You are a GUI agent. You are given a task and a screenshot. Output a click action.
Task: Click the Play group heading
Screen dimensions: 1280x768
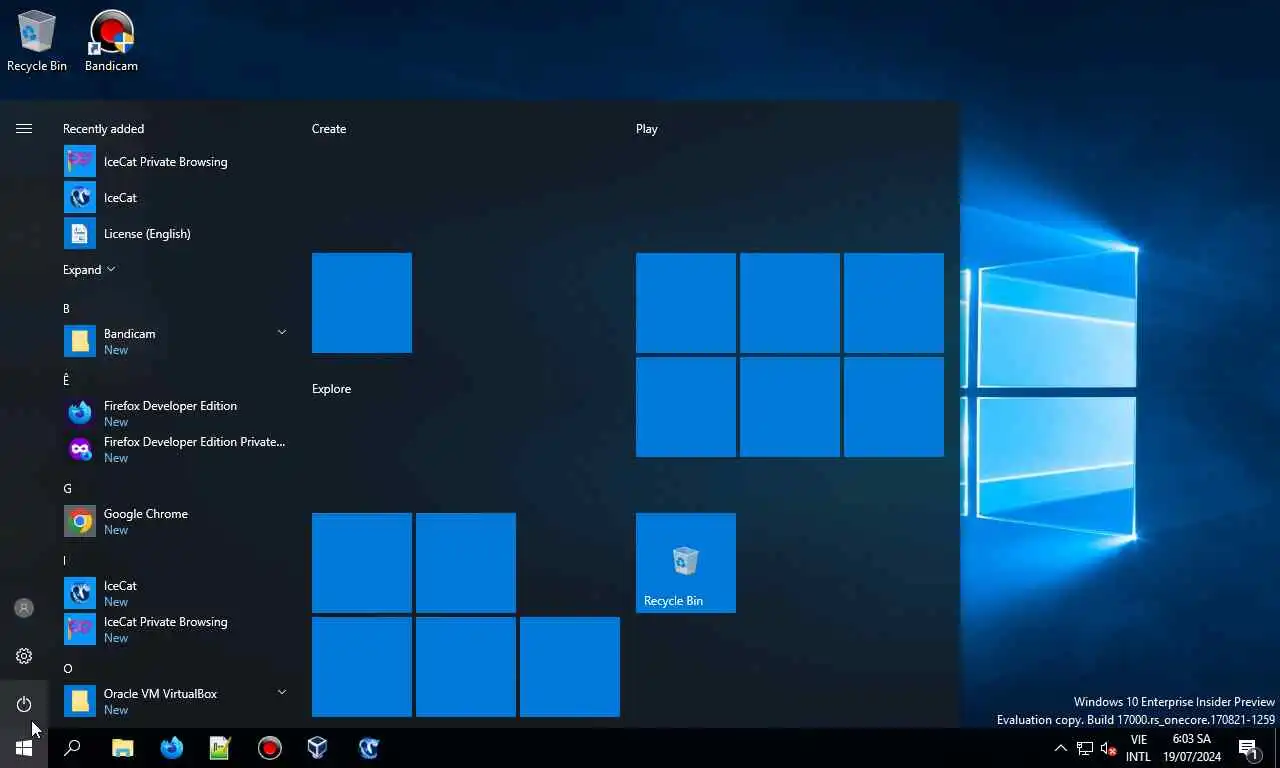coord(647,129)
